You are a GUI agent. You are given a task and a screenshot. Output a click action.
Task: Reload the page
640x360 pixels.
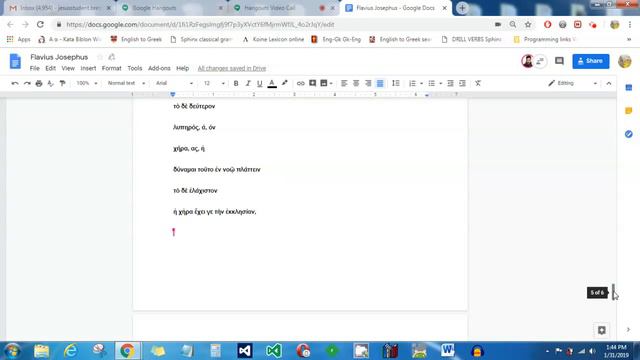[40, 24]
